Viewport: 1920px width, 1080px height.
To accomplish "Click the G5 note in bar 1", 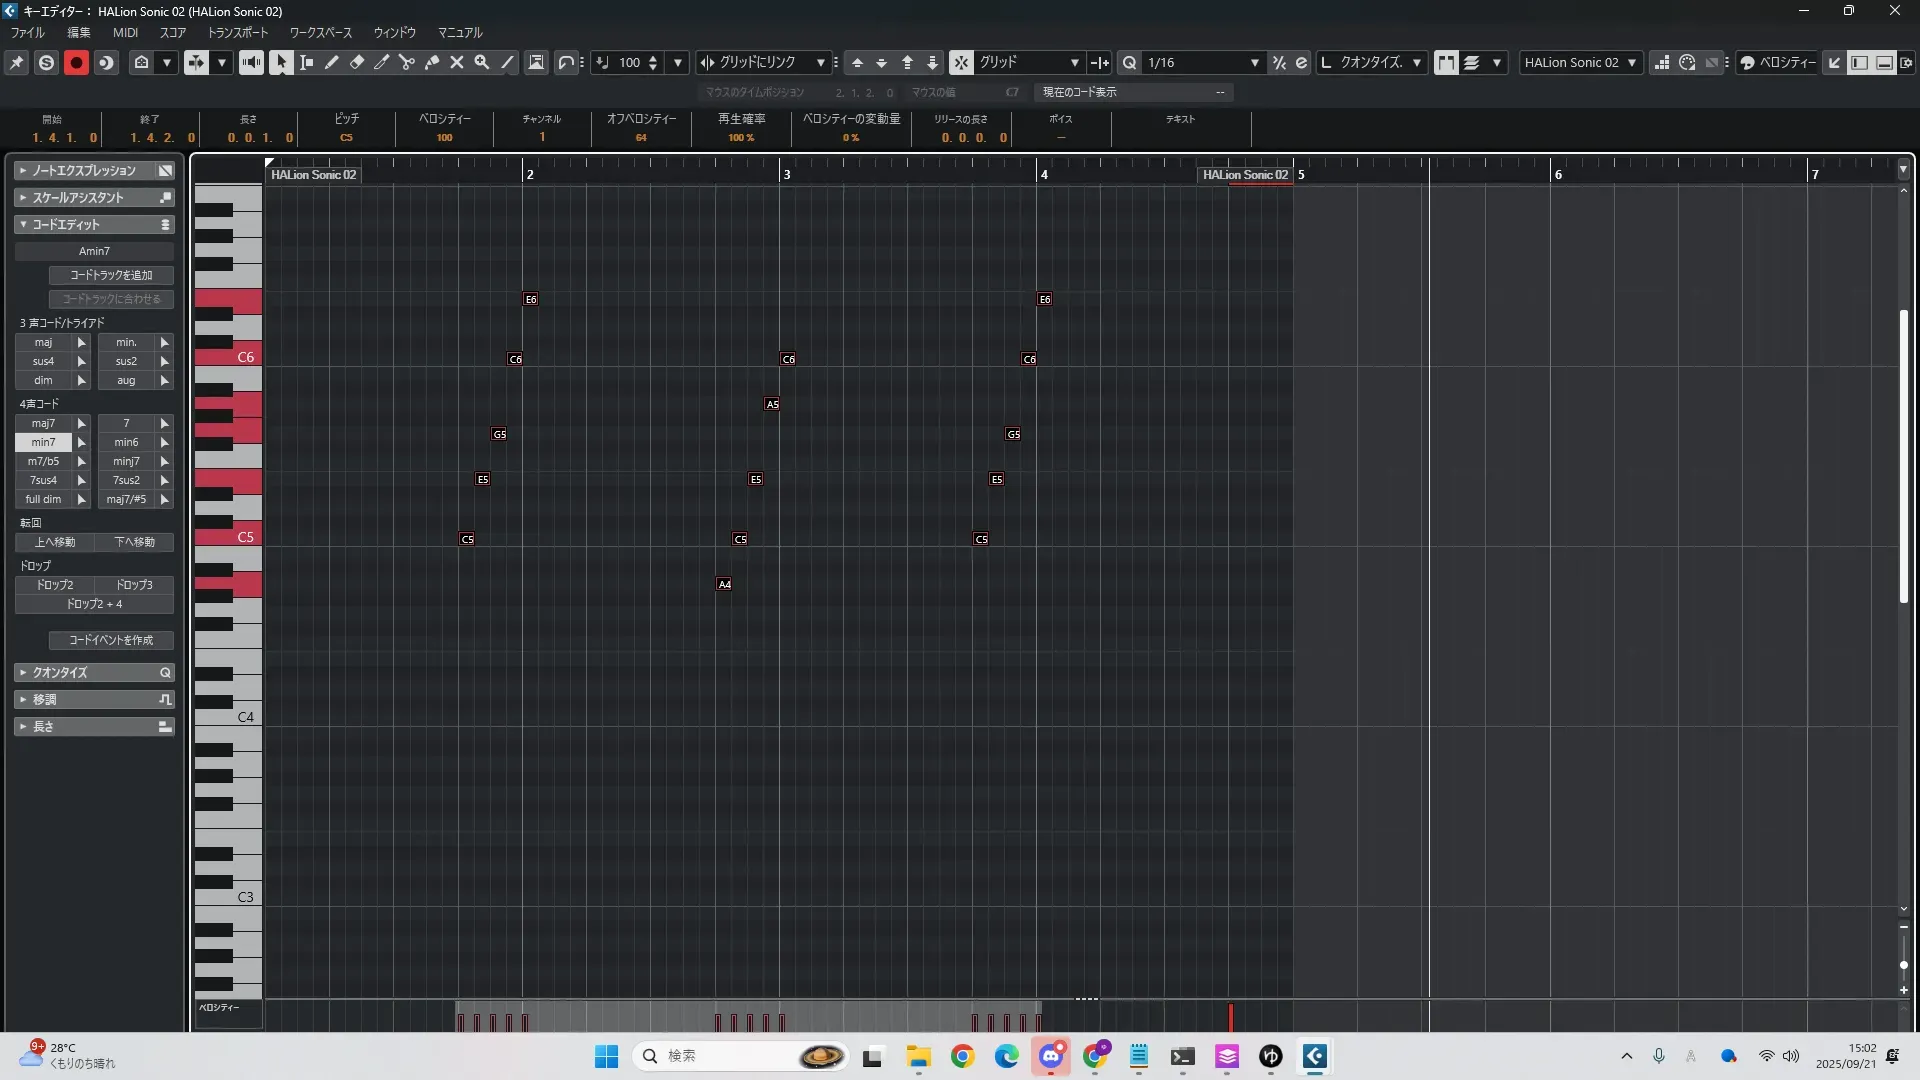I will point(499,434).
